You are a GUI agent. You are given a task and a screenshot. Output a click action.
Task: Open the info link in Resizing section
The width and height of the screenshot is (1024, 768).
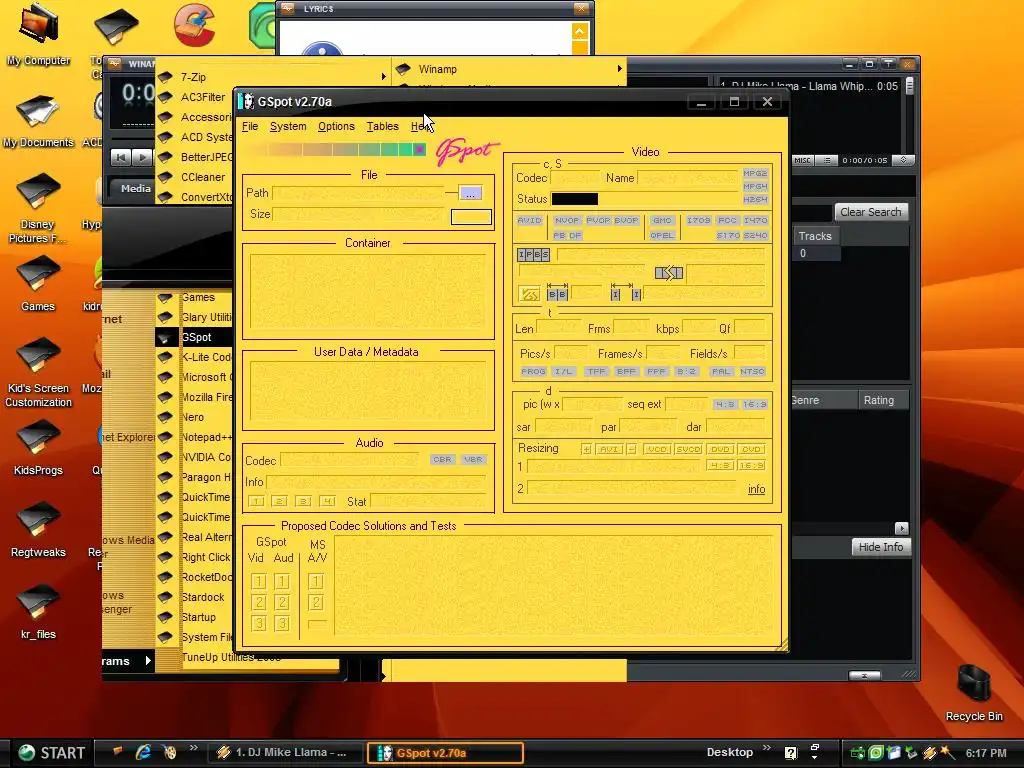[756, 489]
